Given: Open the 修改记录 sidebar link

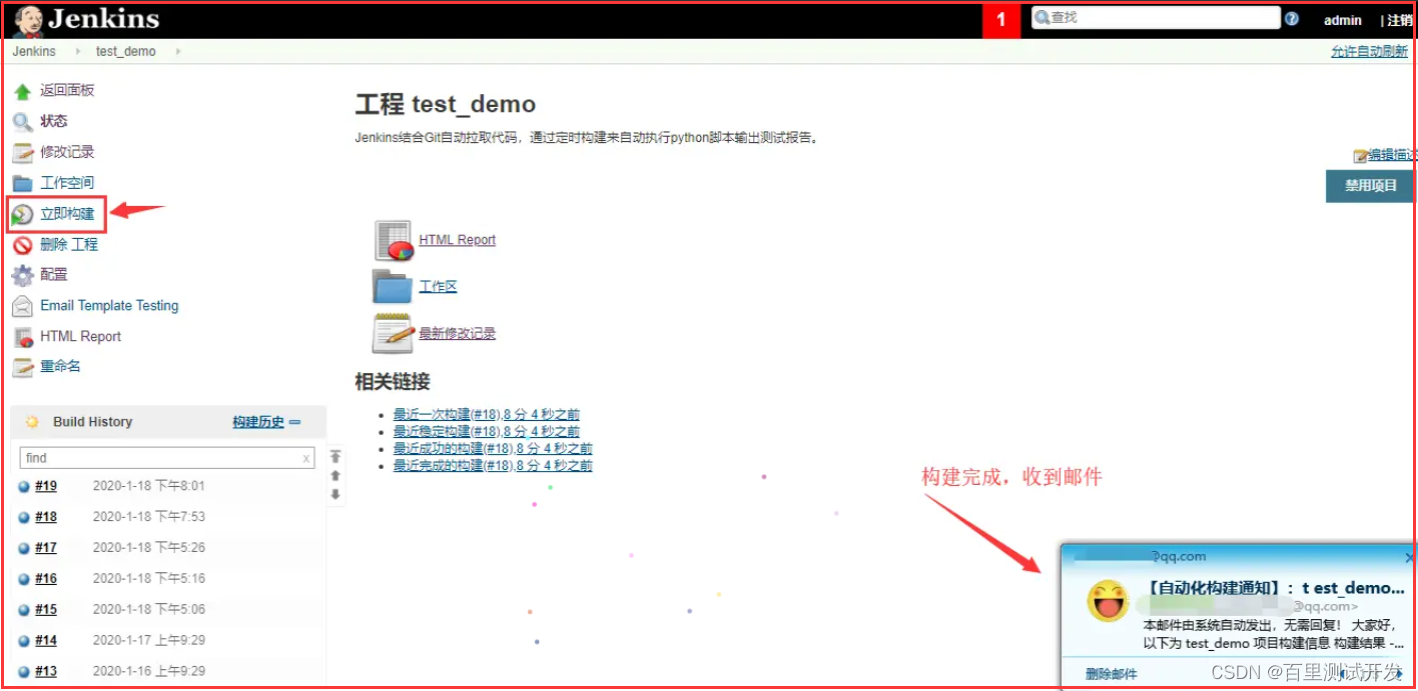Looking at the screenshot, I should click(67, 152).
